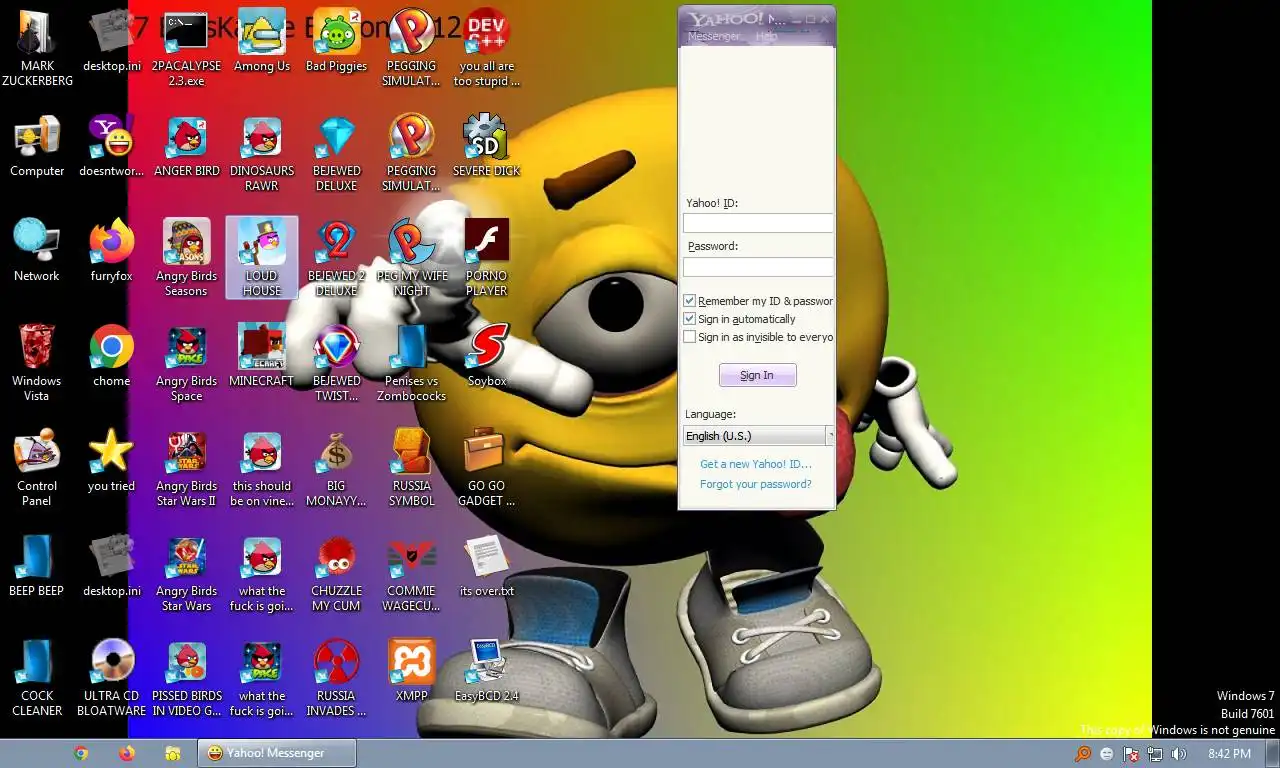Select the you tried star icon
The height and width of the screenshot is (768, 1280).
[111, 461]
